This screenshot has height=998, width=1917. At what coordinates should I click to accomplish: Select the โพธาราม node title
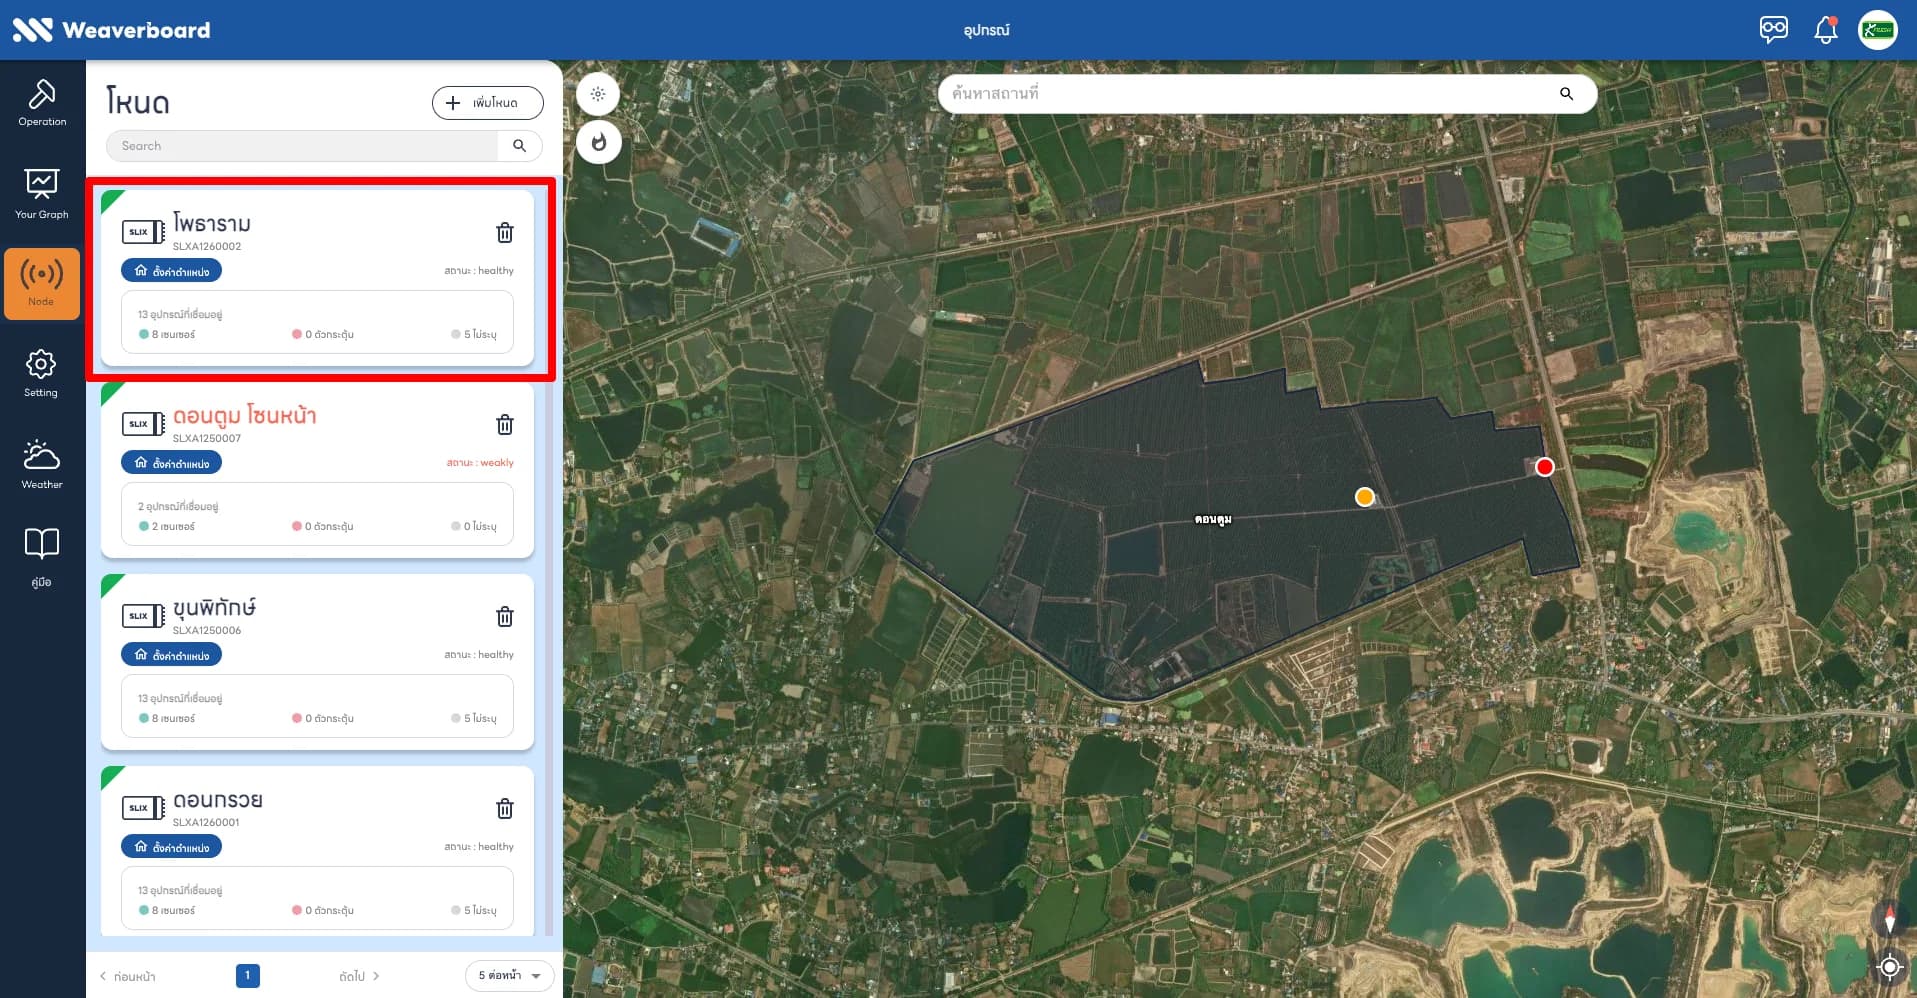coord(212,223)
